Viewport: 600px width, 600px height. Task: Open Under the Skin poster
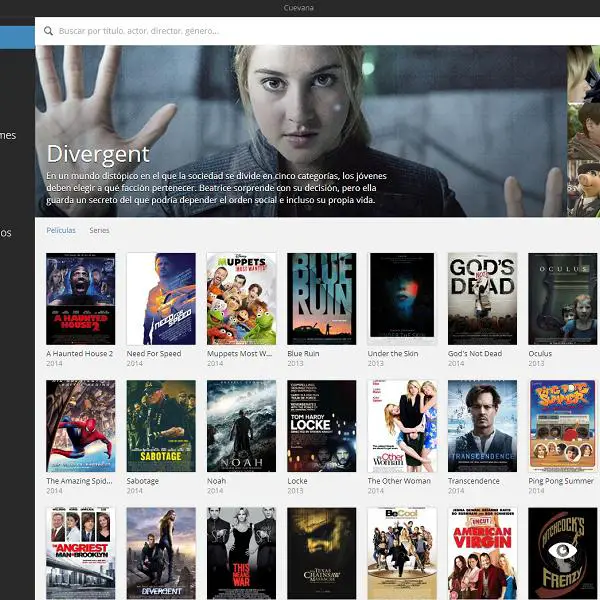tap(402, 299)
